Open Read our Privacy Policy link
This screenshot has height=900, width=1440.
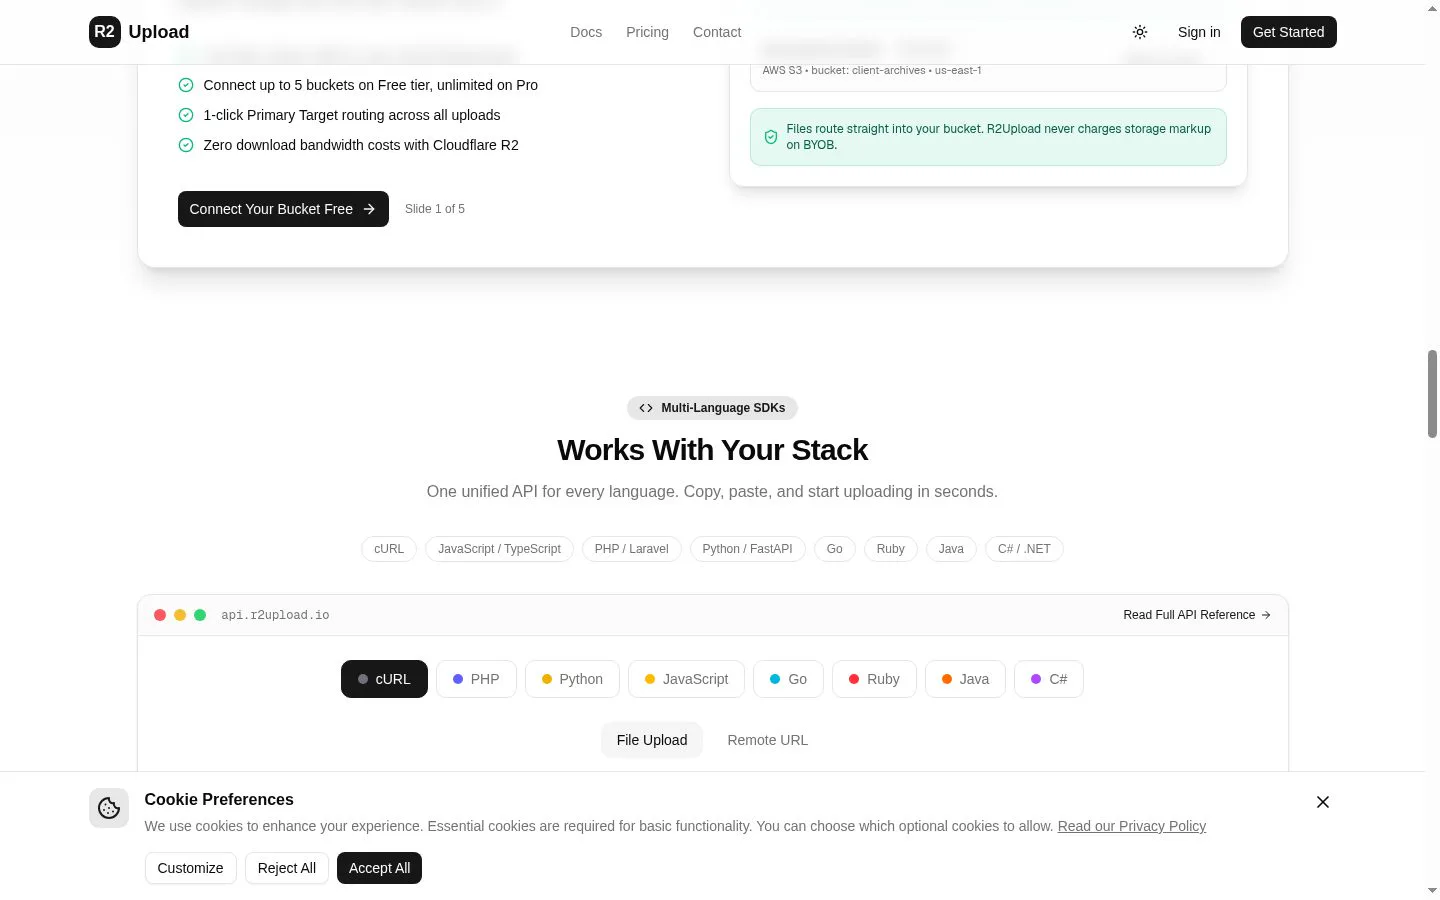click(1132, 826)
